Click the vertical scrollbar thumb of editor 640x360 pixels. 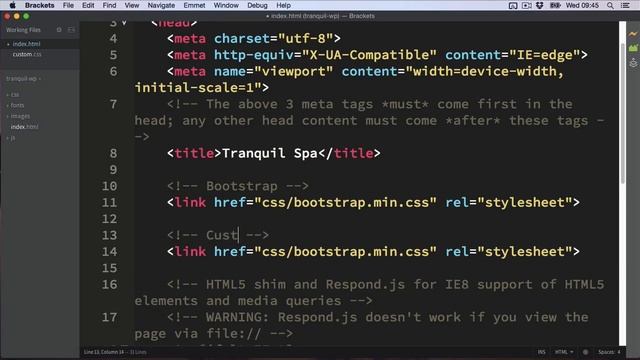tap(622, 112)
